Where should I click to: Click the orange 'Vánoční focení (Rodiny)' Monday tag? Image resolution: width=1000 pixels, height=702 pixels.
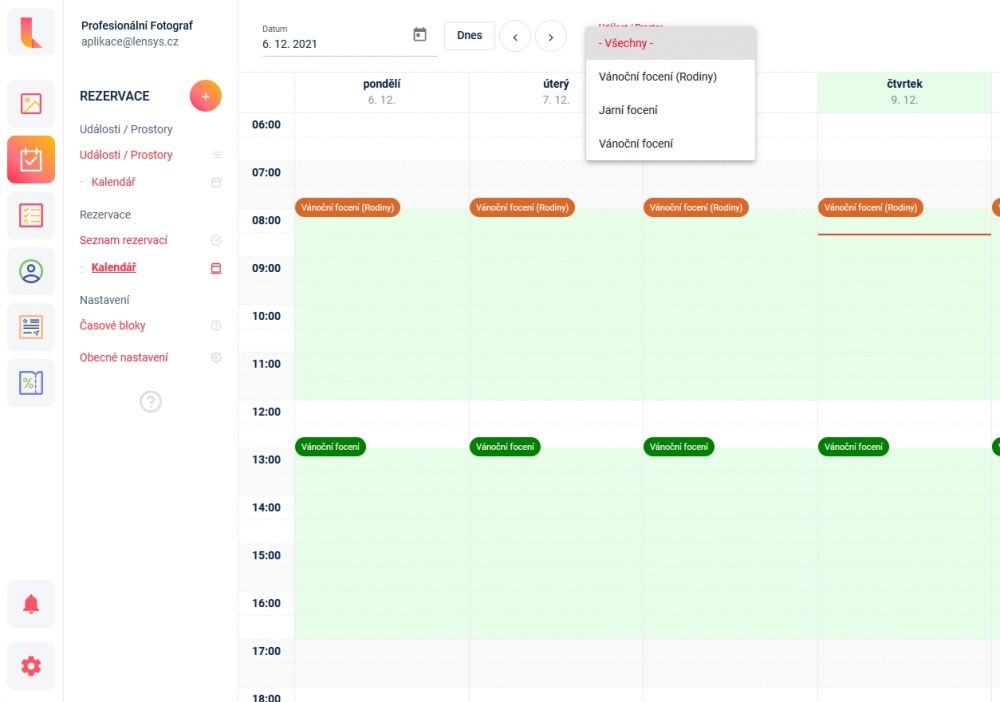(348, 207)
